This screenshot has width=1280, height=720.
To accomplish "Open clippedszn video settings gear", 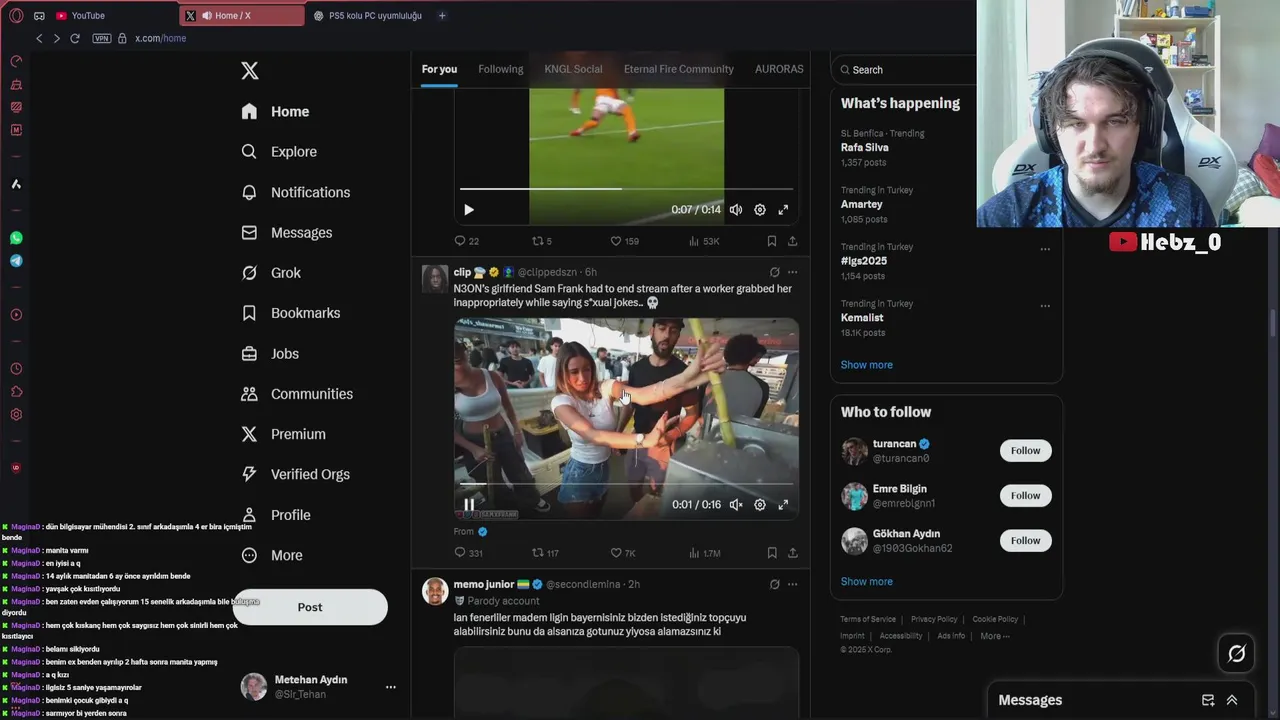I will point(760,505).
